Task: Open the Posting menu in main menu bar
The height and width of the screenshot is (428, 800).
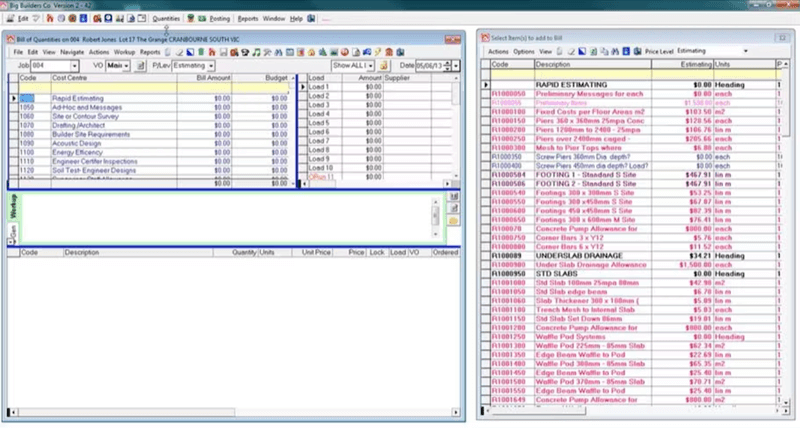Action: click(219, 18)
